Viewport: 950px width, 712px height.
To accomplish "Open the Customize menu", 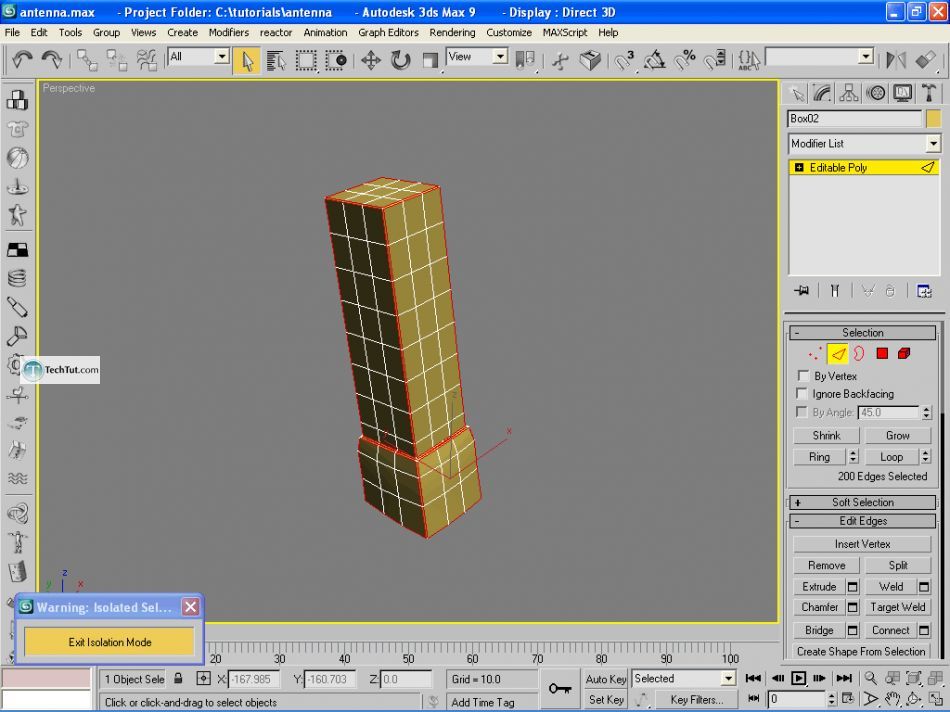I will [x=508, y=33].
